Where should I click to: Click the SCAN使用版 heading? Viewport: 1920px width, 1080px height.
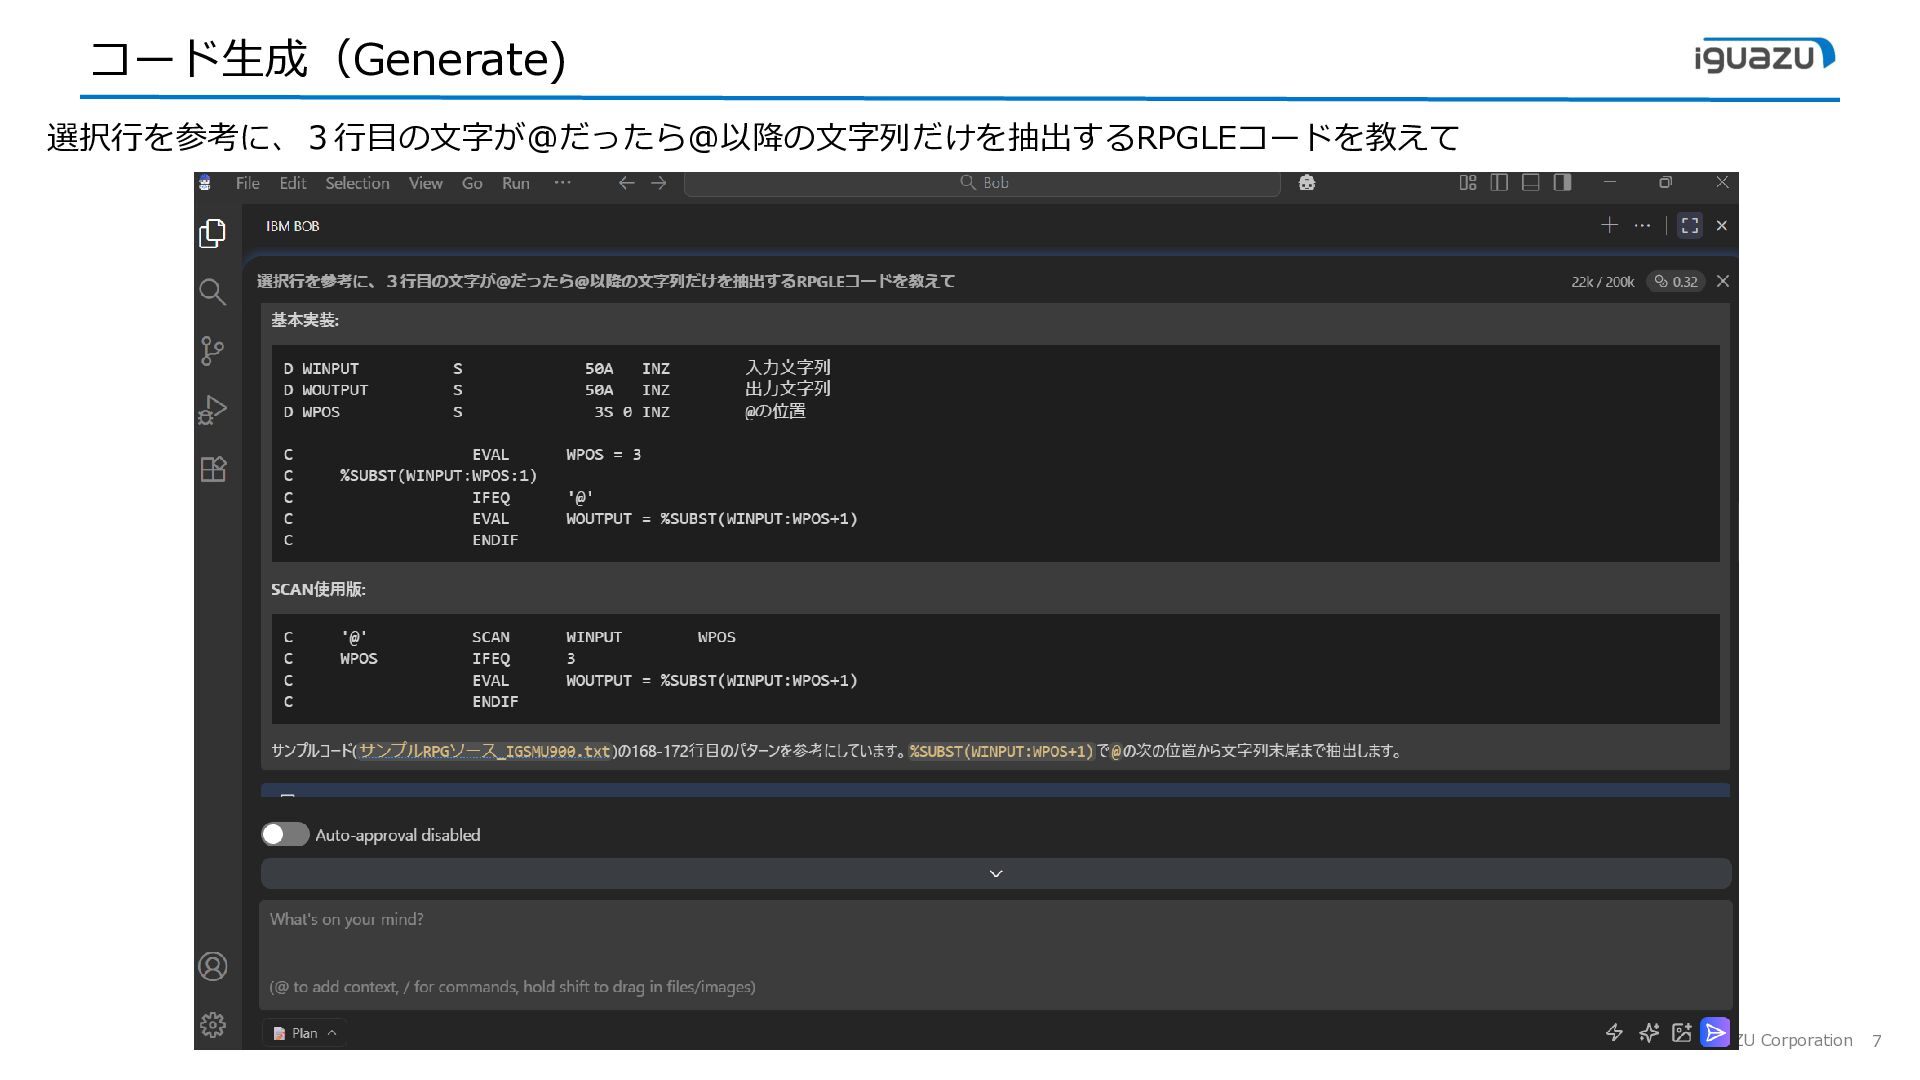318,589
